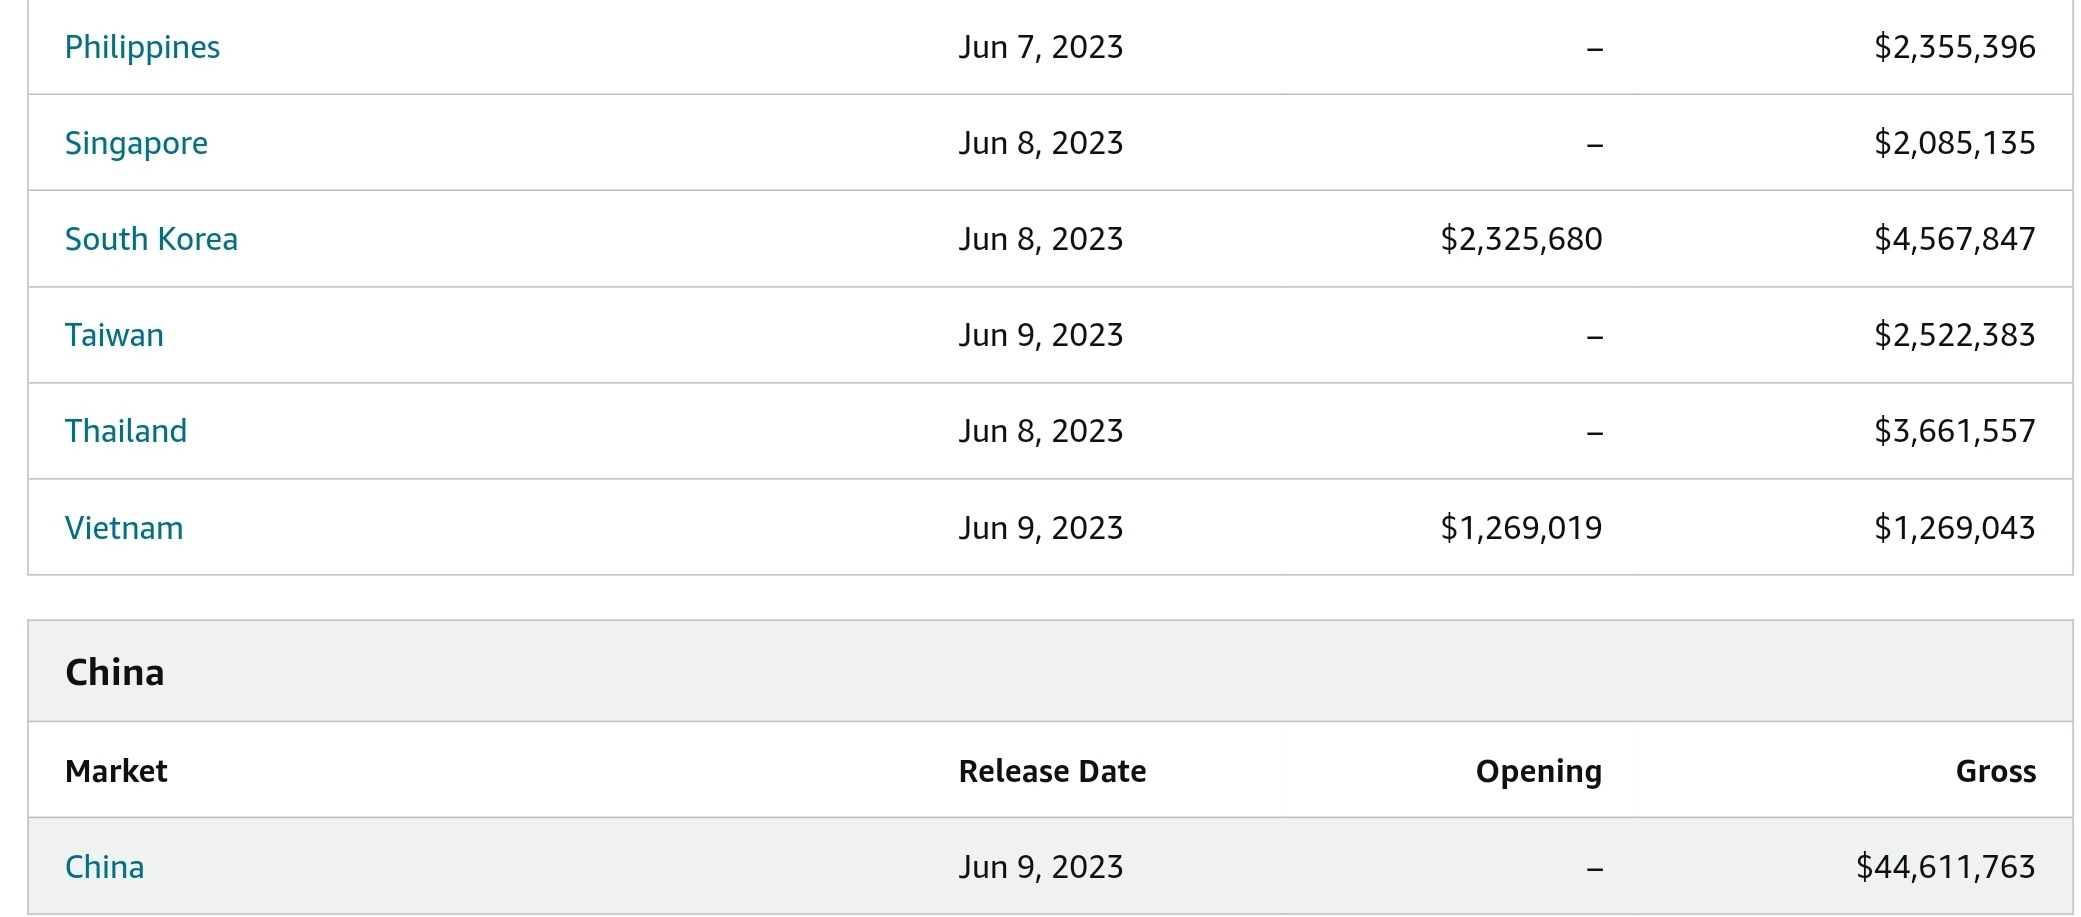Click the Market column header
2081x917 pixels.
pos(116,771)
